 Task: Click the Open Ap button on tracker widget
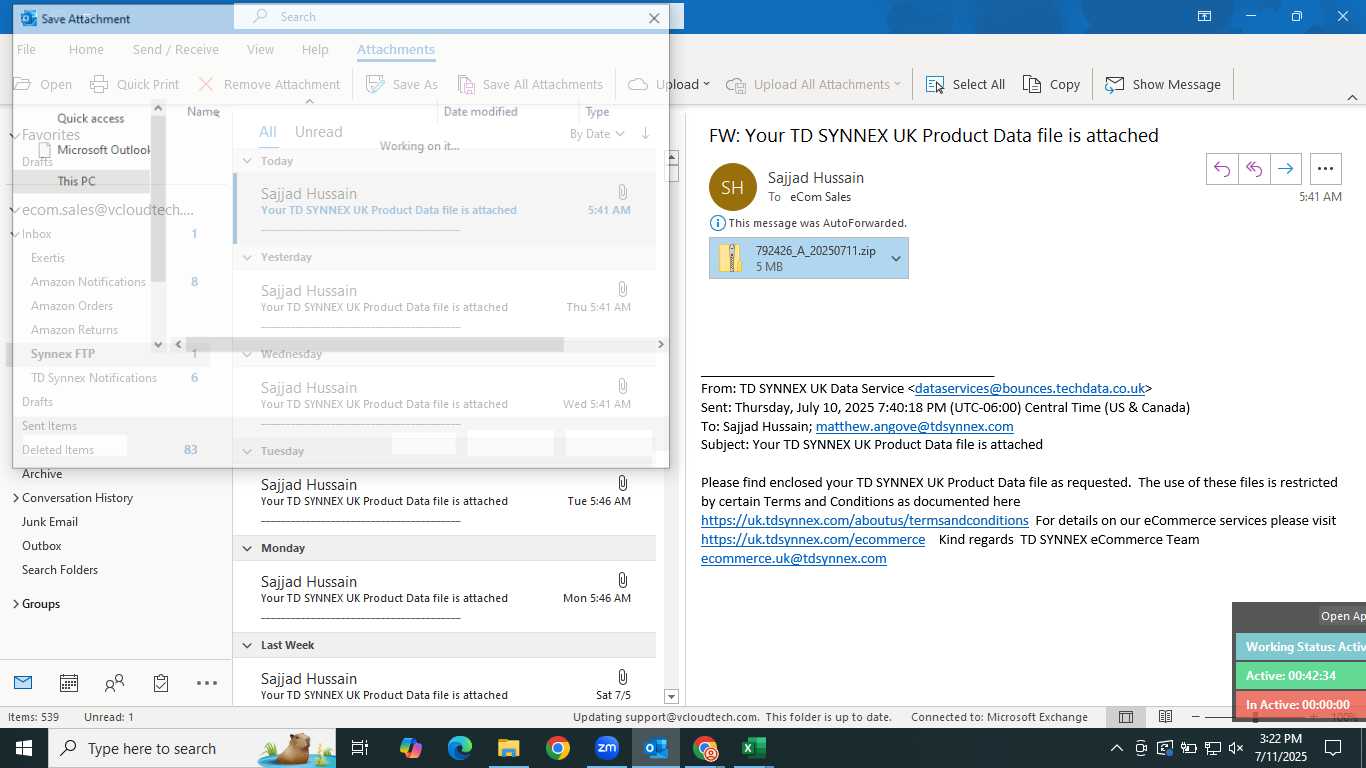click(x=1341, y=616)
